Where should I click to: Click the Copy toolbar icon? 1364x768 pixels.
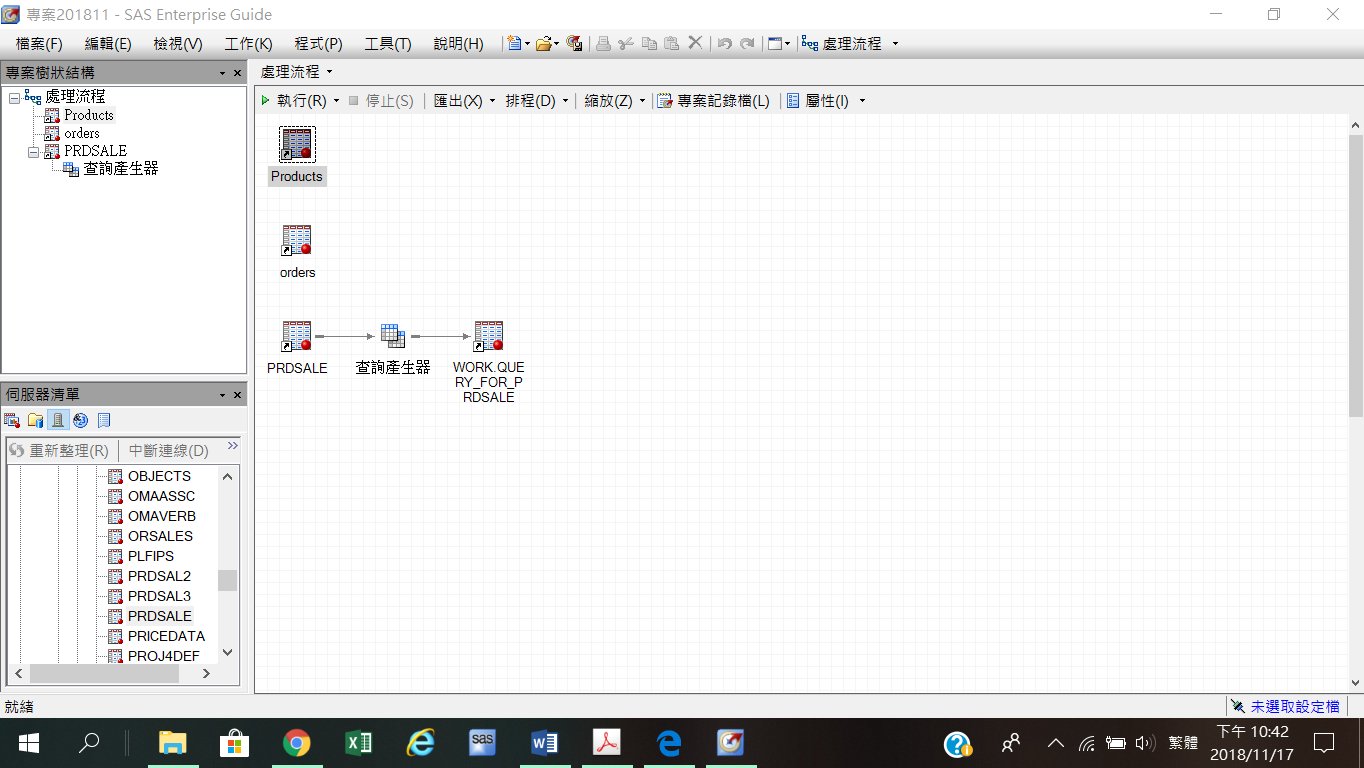pos(649,43)
